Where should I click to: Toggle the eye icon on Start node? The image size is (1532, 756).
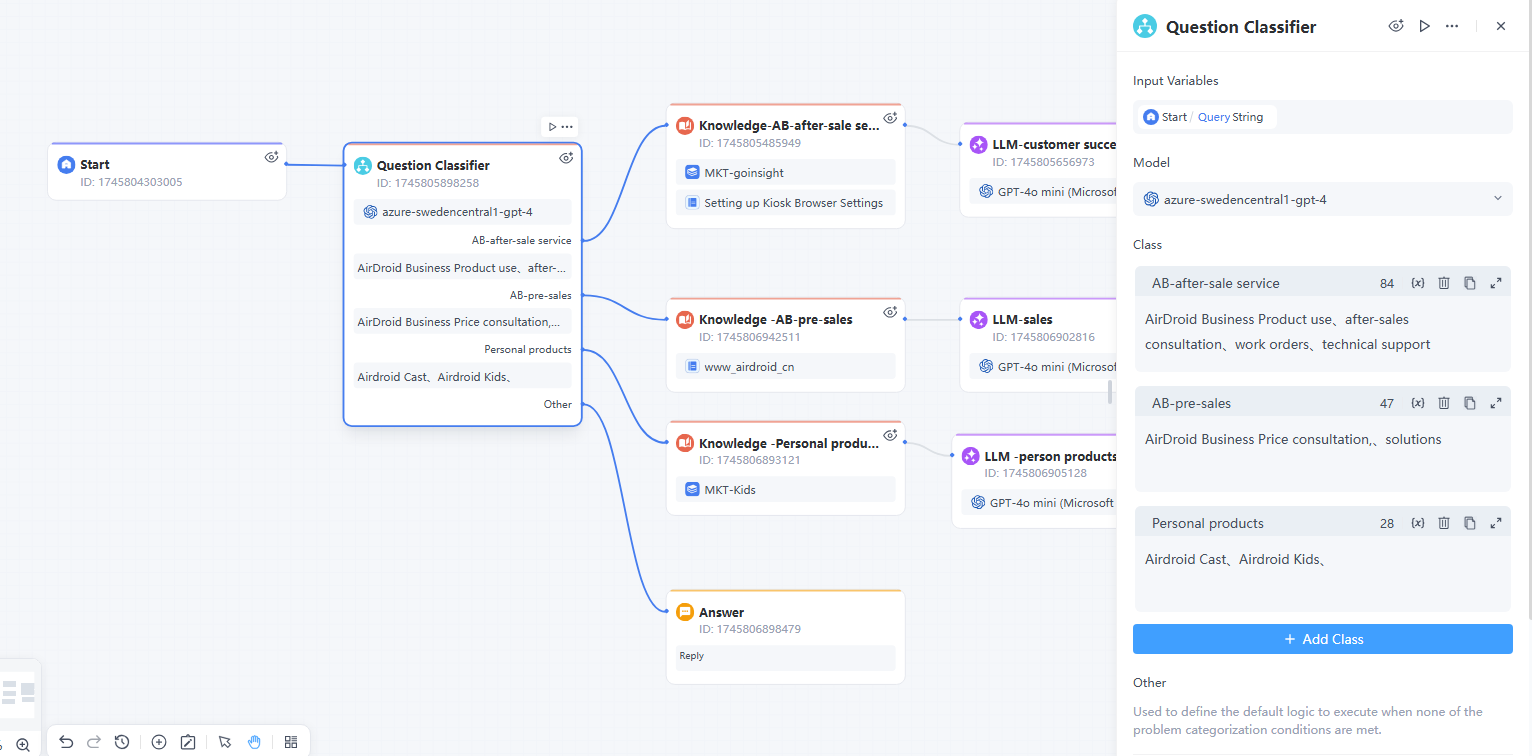(x=271, y=157)
